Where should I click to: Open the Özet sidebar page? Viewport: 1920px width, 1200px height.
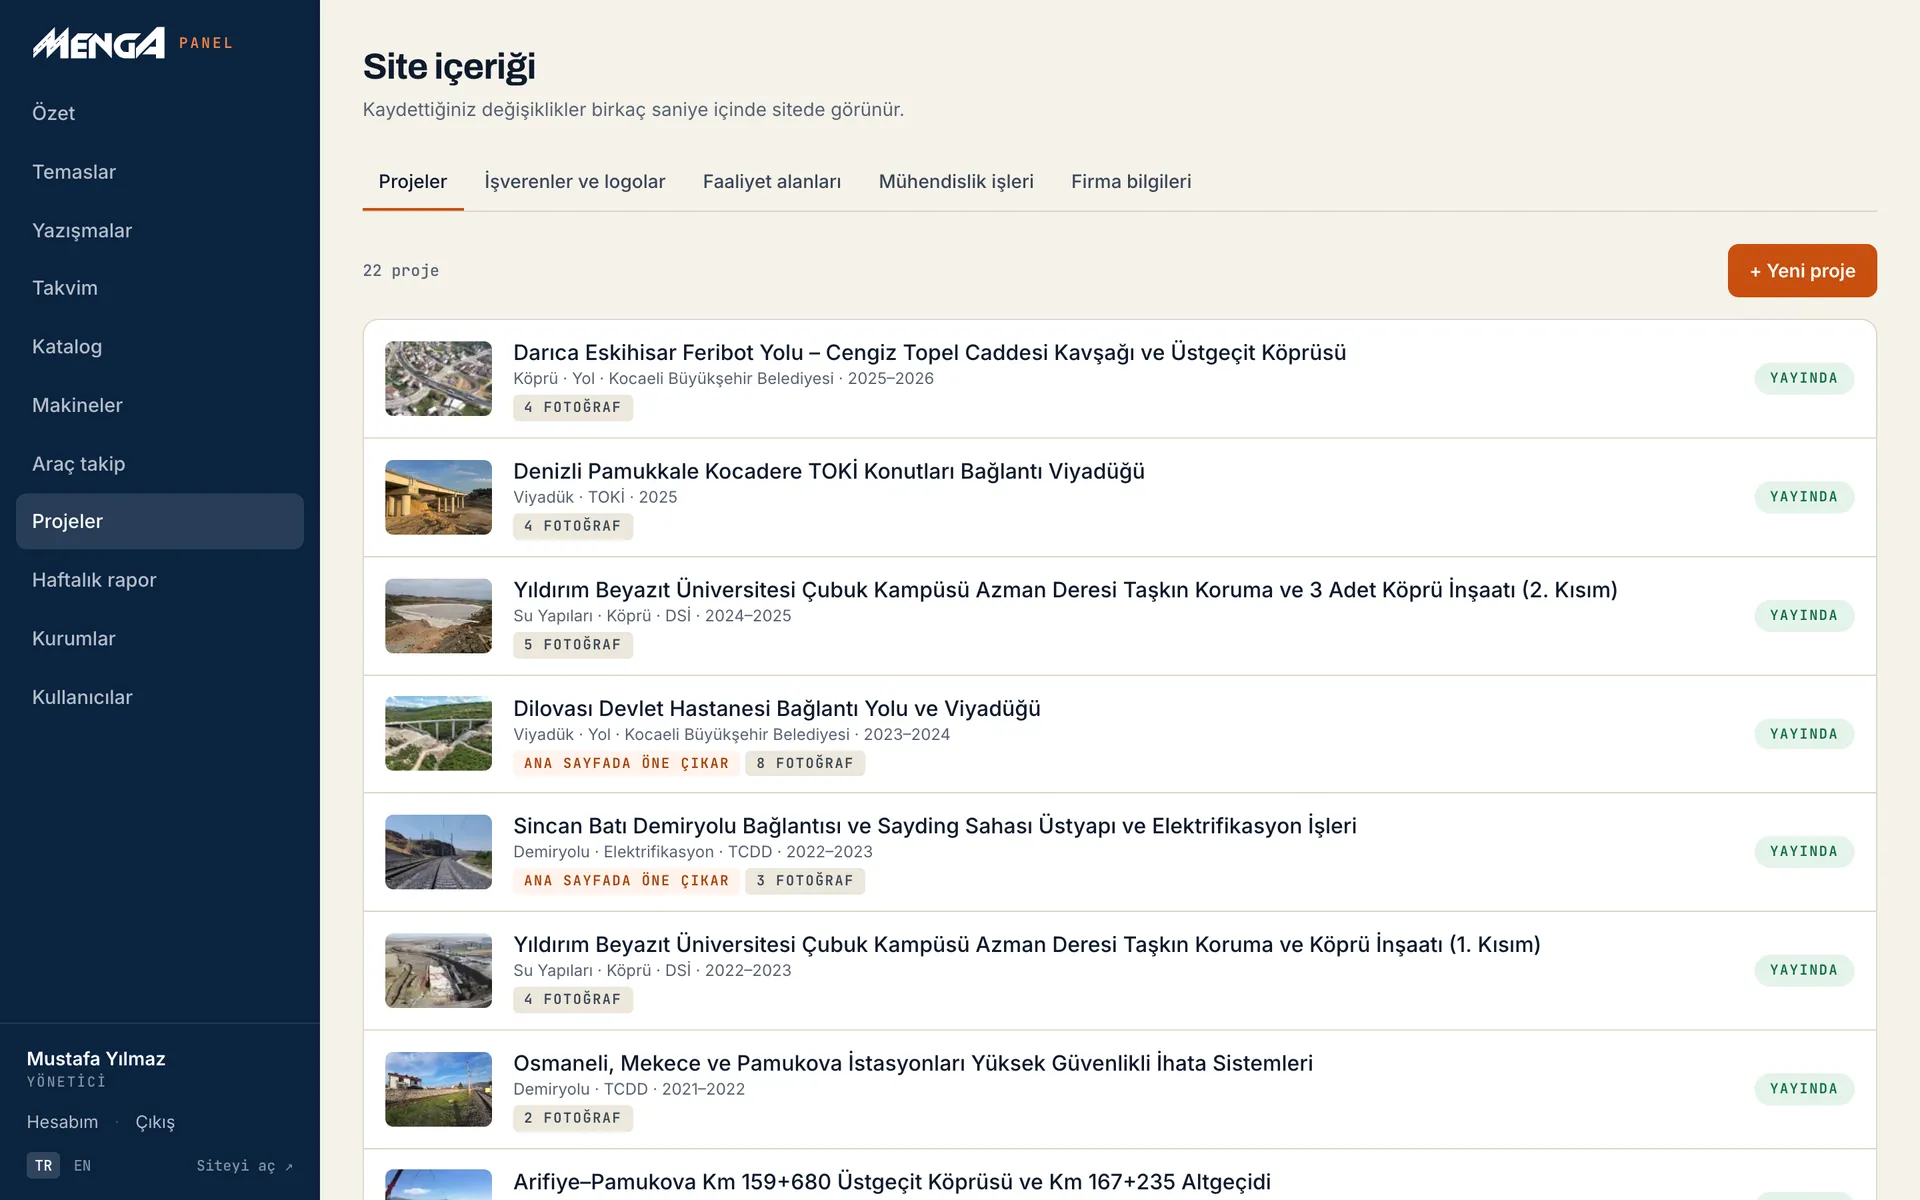[x=160, y=113]
